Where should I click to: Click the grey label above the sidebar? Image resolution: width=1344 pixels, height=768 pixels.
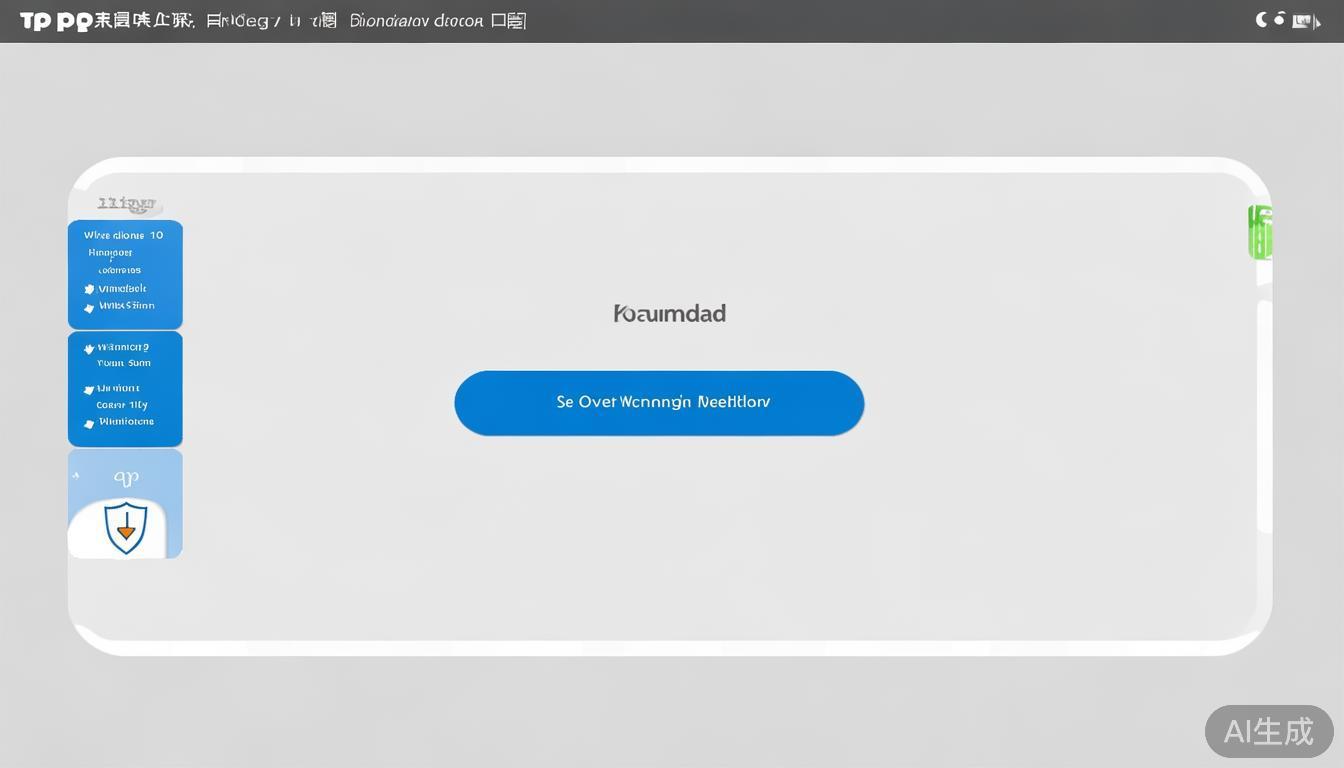click(126, 204)
